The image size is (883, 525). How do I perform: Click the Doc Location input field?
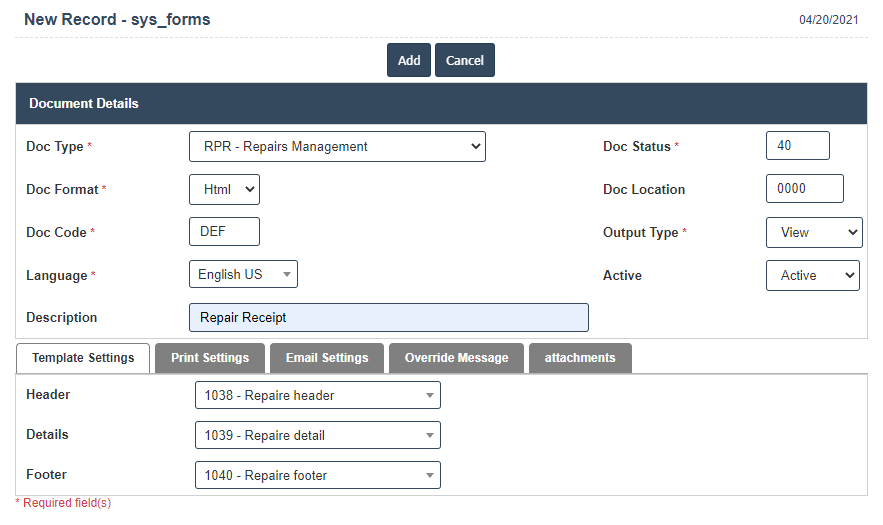[804, 188]
